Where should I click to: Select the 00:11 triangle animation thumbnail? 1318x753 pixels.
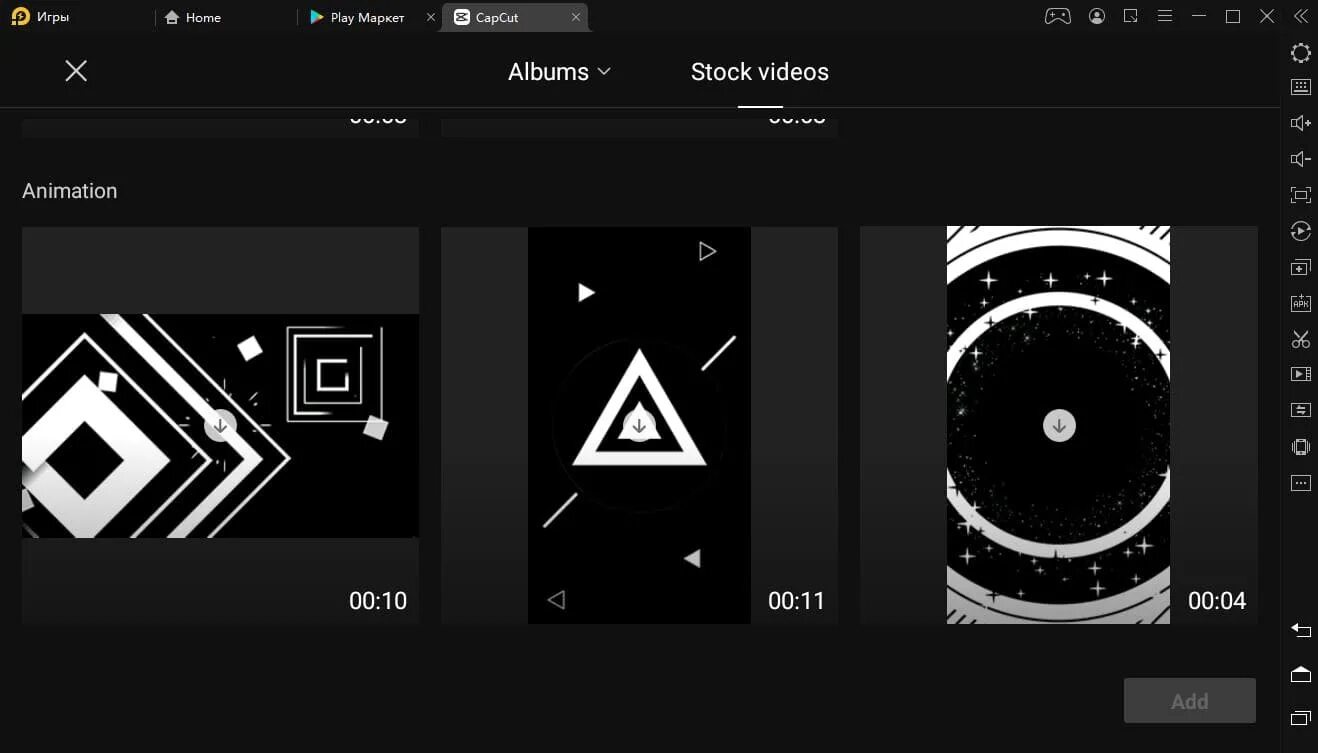639,425
